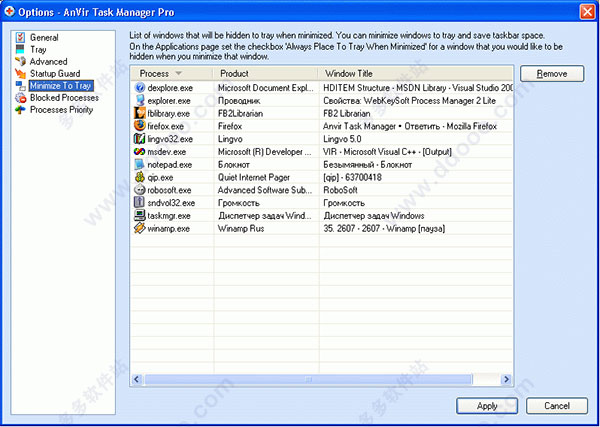Close the Options dialog window
The image size is (600, 427).
pyautogui.click(x=587, y=12)
